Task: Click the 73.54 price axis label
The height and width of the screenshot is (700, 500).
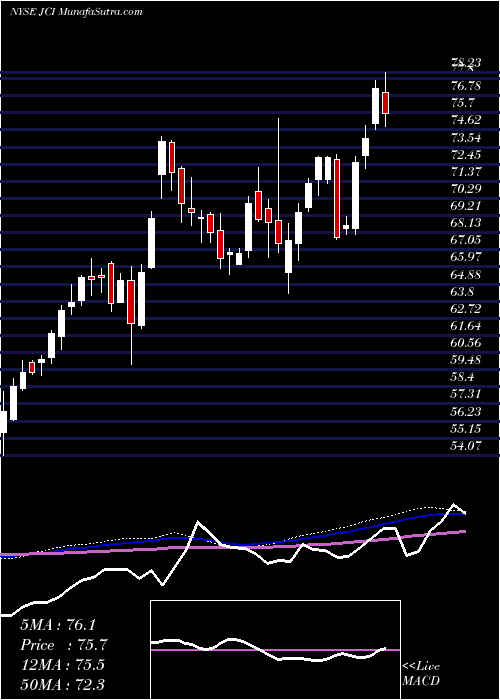Action: pyautogui.click(x=466, y=138)
